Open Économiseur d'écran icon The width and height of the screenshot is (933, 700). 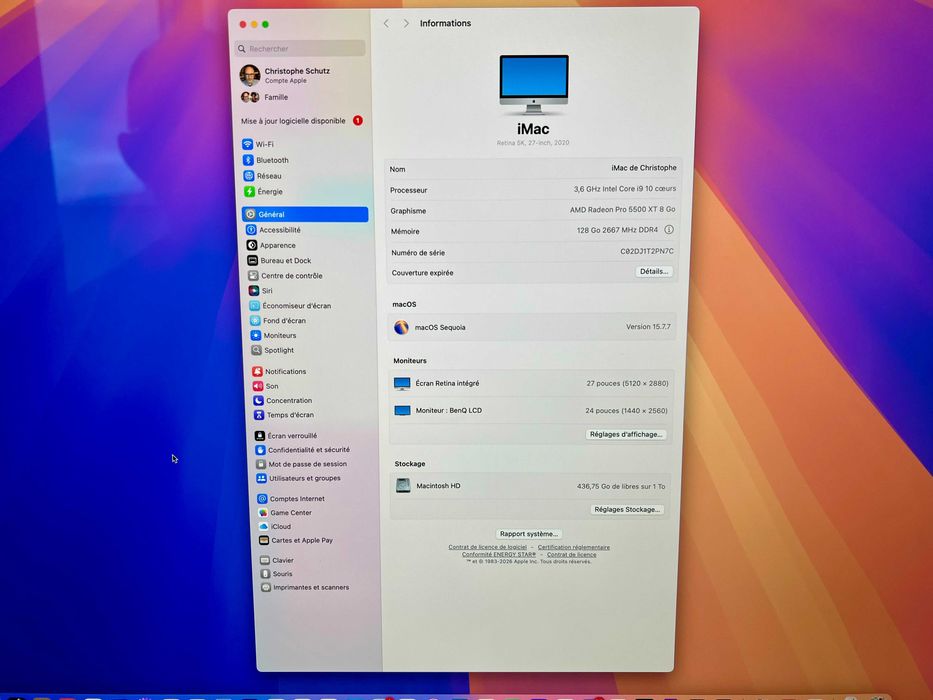[254, 305]
